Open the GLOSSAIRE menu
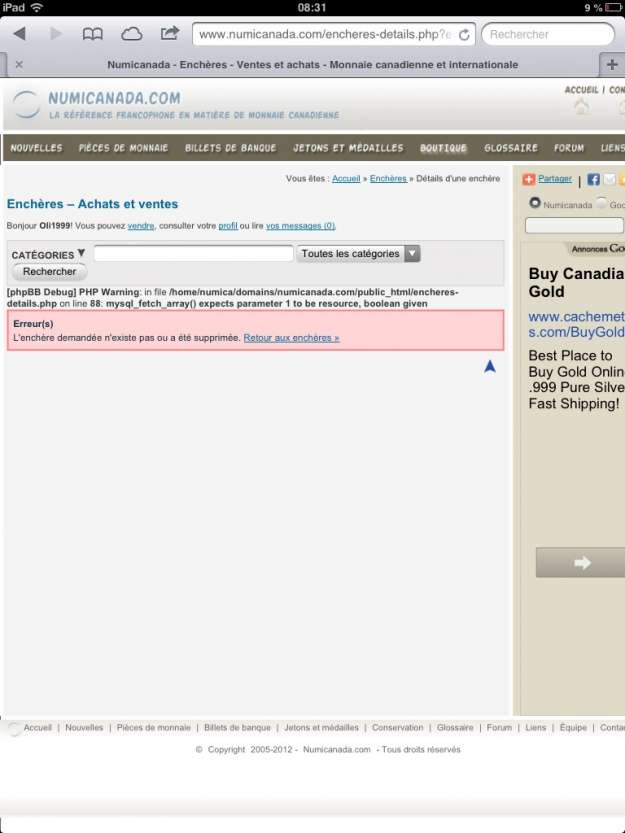Viewport: 625px width, 833px height. 511,148
